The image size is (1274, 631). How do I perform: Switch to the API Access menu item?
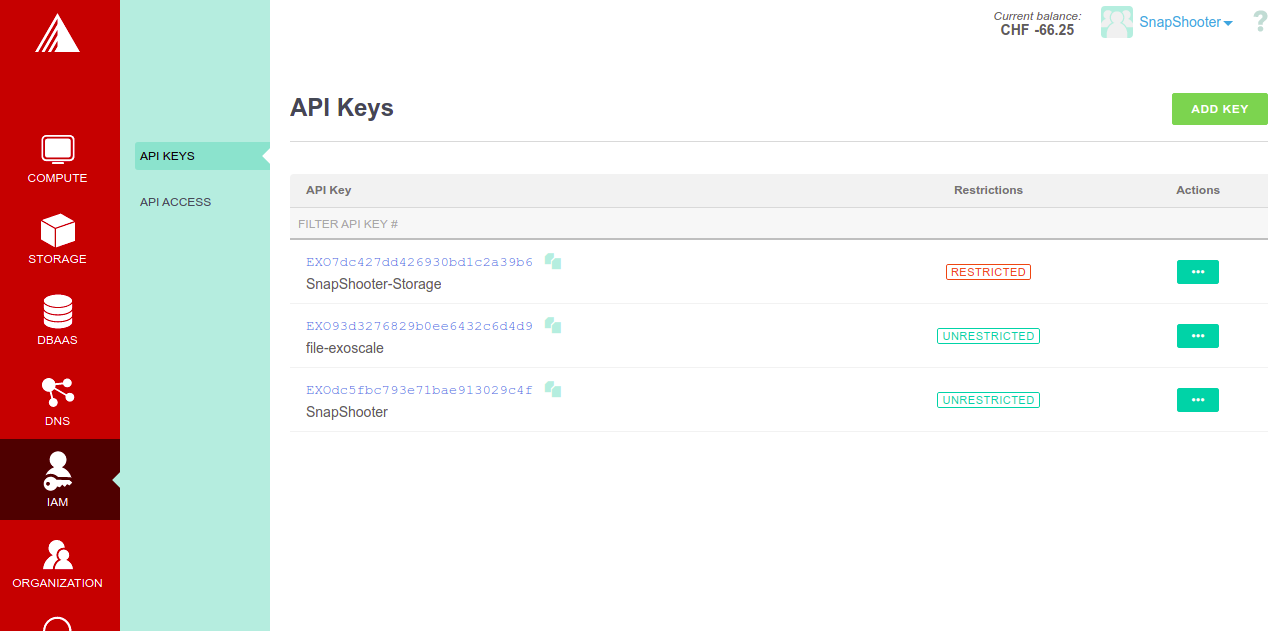pyautogui.click(x=176, y=202)
